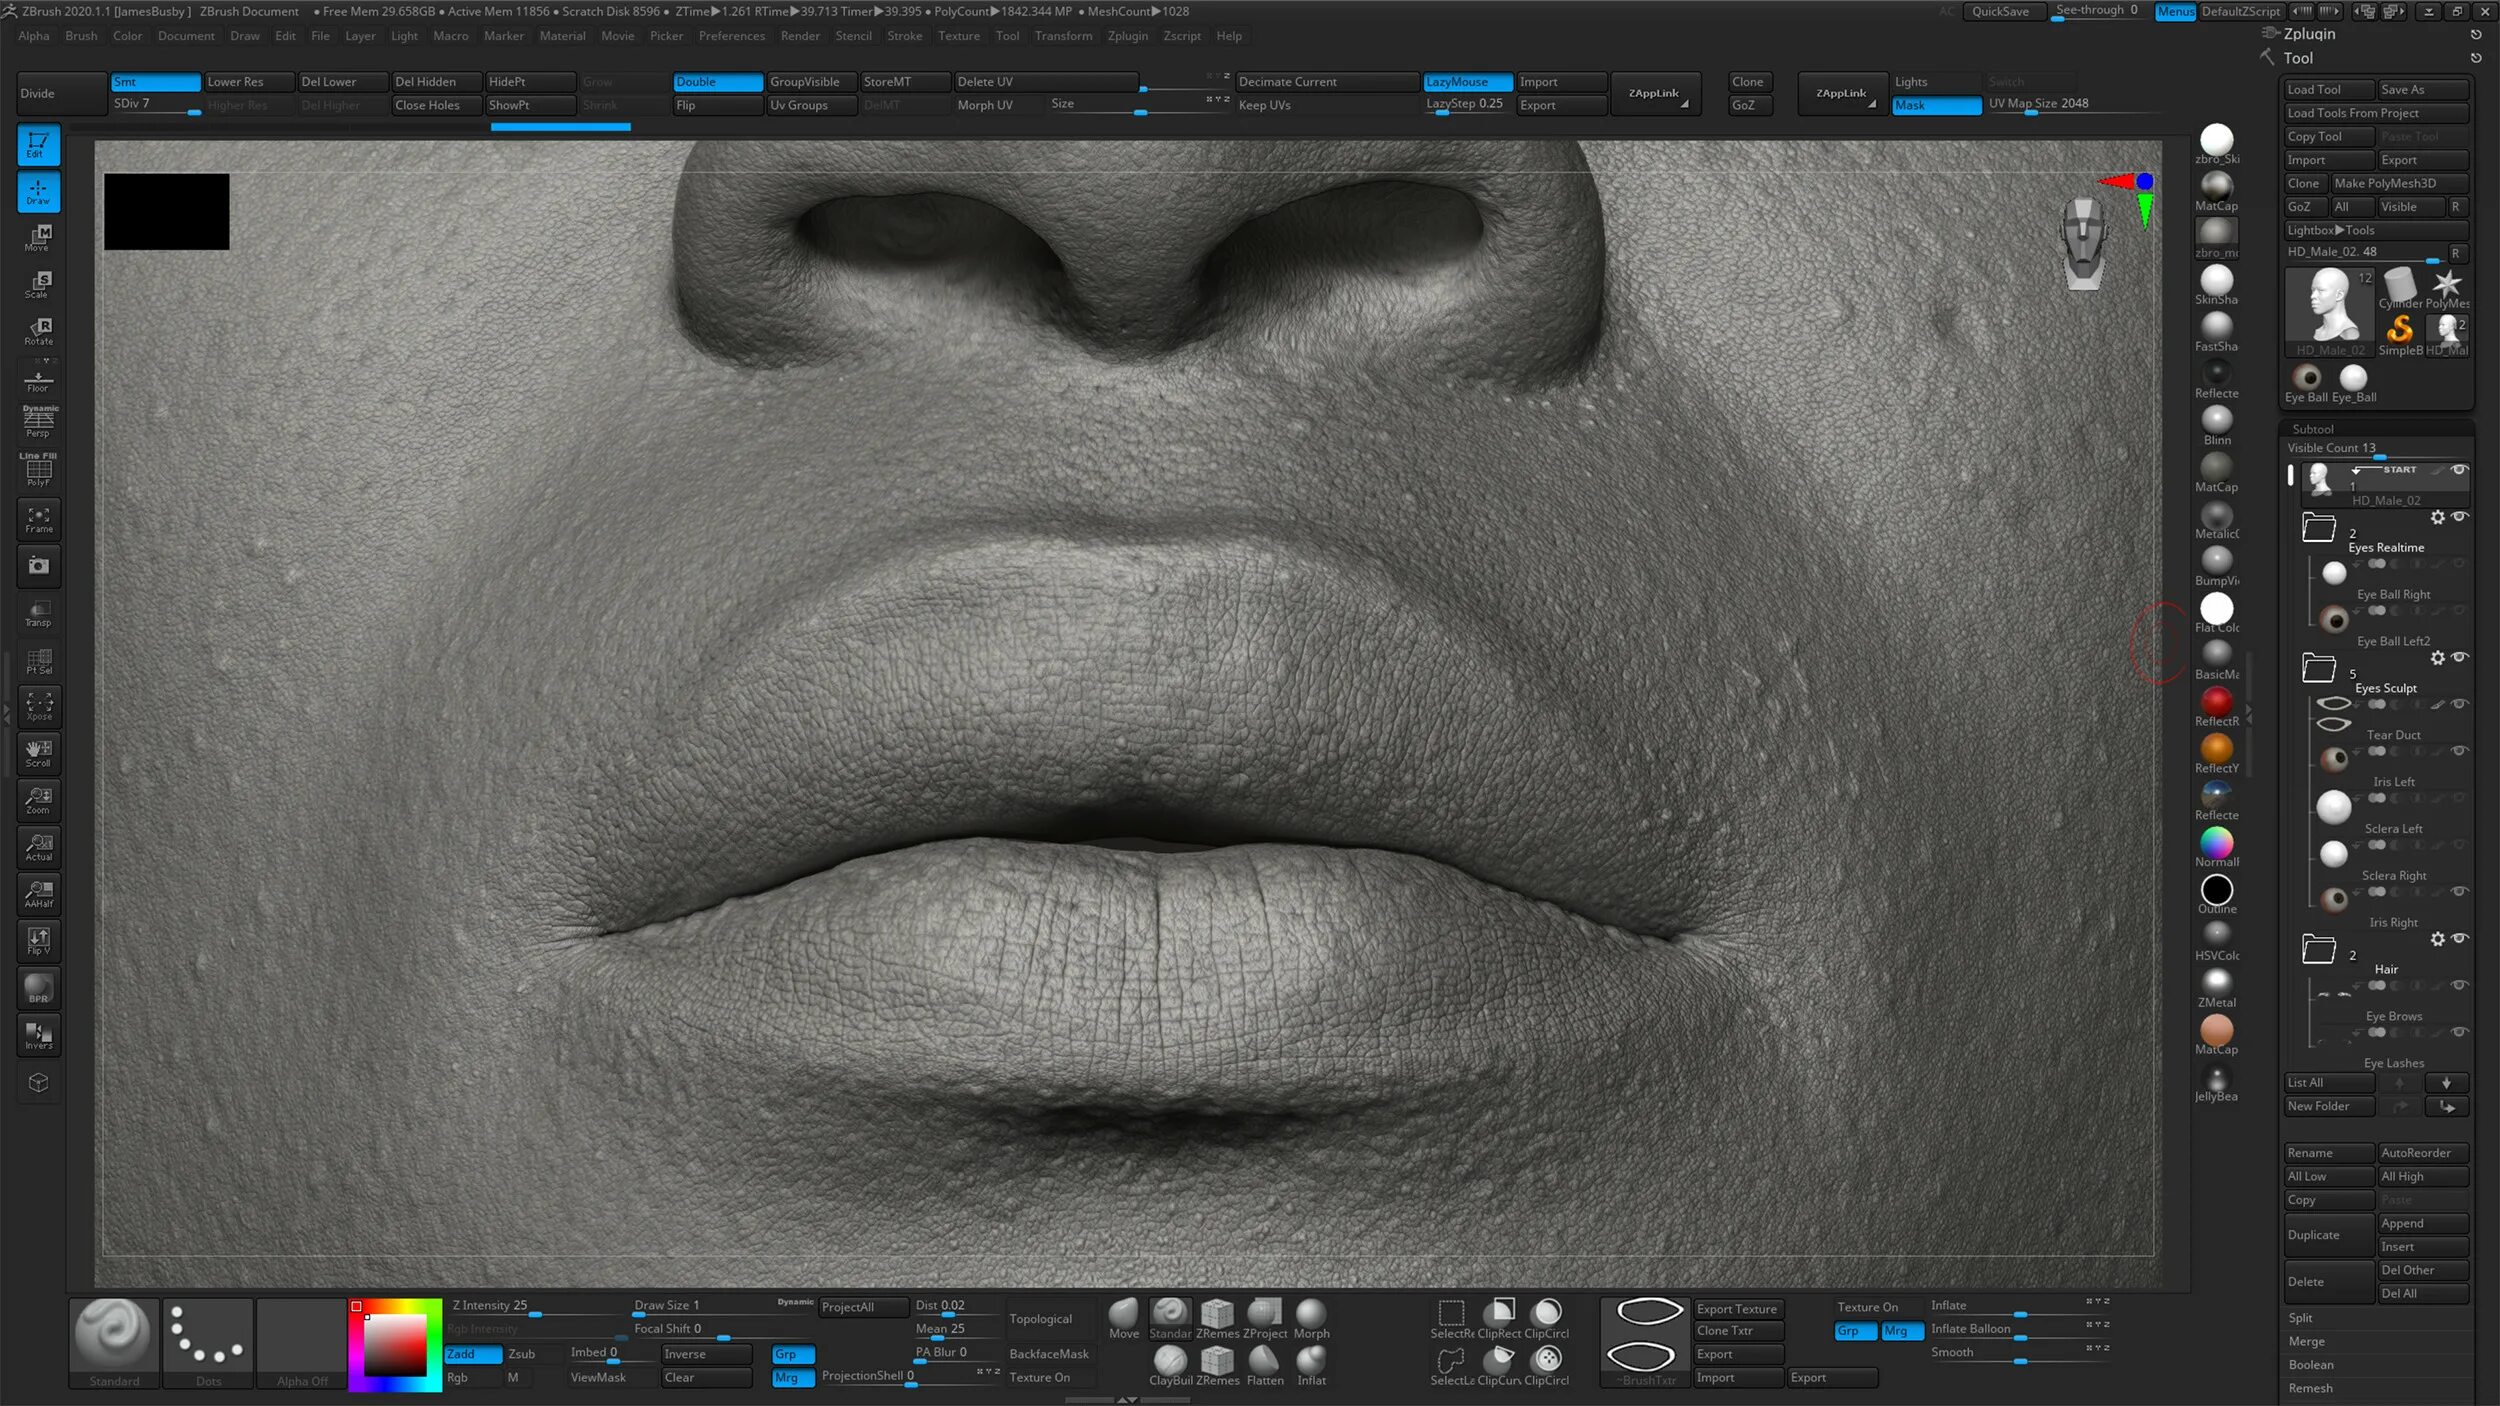This screenshot has width=2500, height=1406.
Task: Select the Rotate tool icon
Action: [38, 331]
